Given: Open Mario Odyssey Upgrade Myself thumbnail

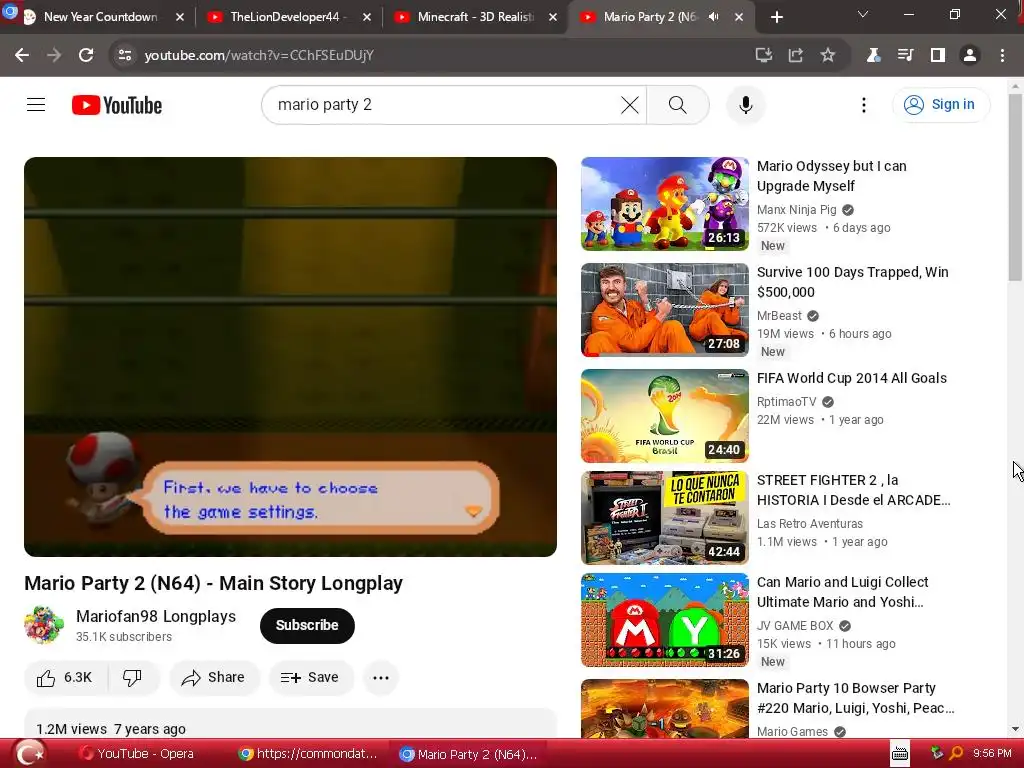Looking at the screenshot, I should tap(665, 204).
